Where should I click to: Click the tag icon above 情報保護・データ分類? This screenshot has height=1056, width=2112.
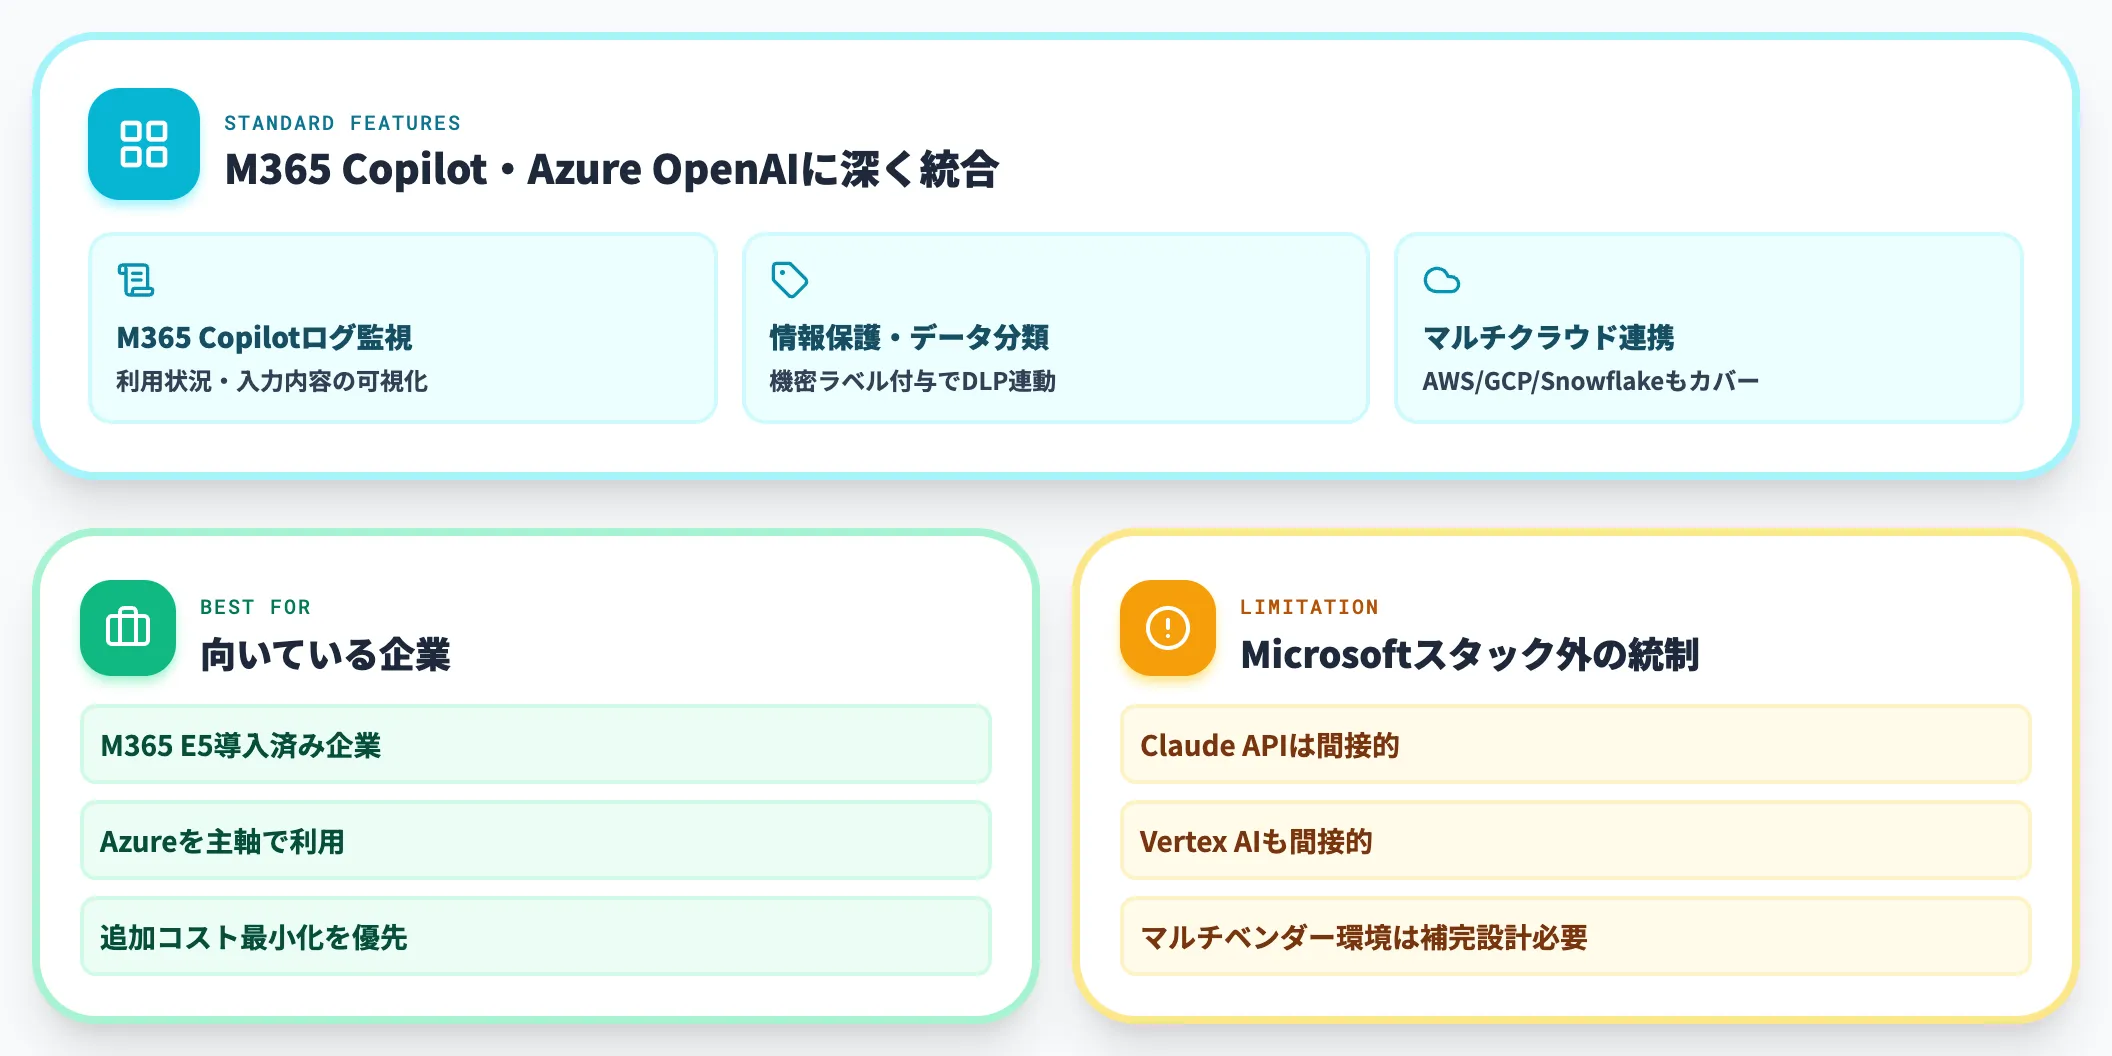click(789, 280)
